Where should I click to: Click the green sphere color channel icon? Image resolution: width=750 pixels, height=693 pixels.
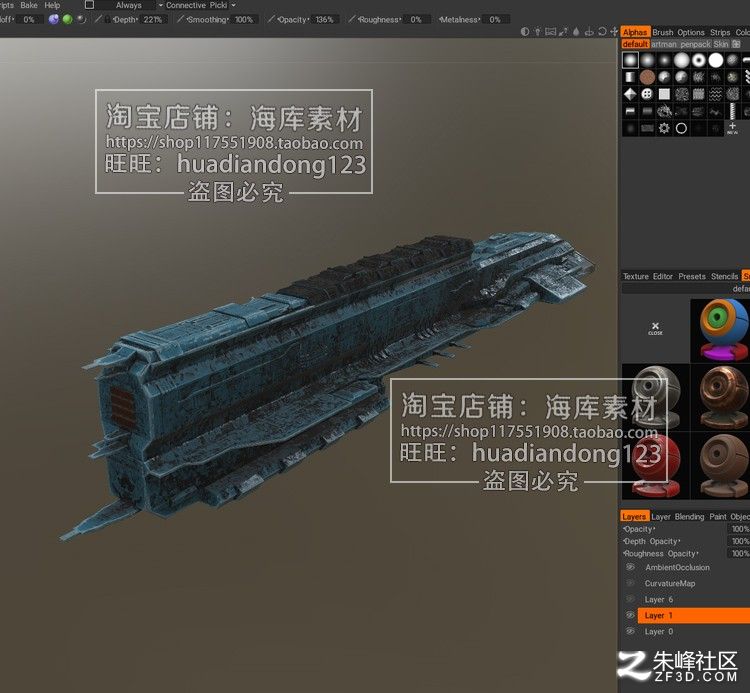click(67, 19)
